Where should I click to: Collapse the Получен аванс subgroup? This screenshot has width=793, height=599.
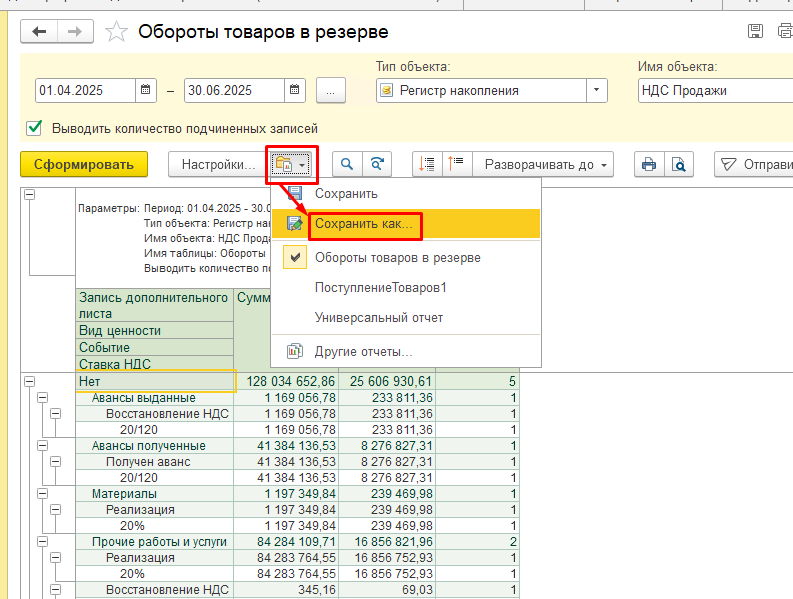tap(56, 461)
